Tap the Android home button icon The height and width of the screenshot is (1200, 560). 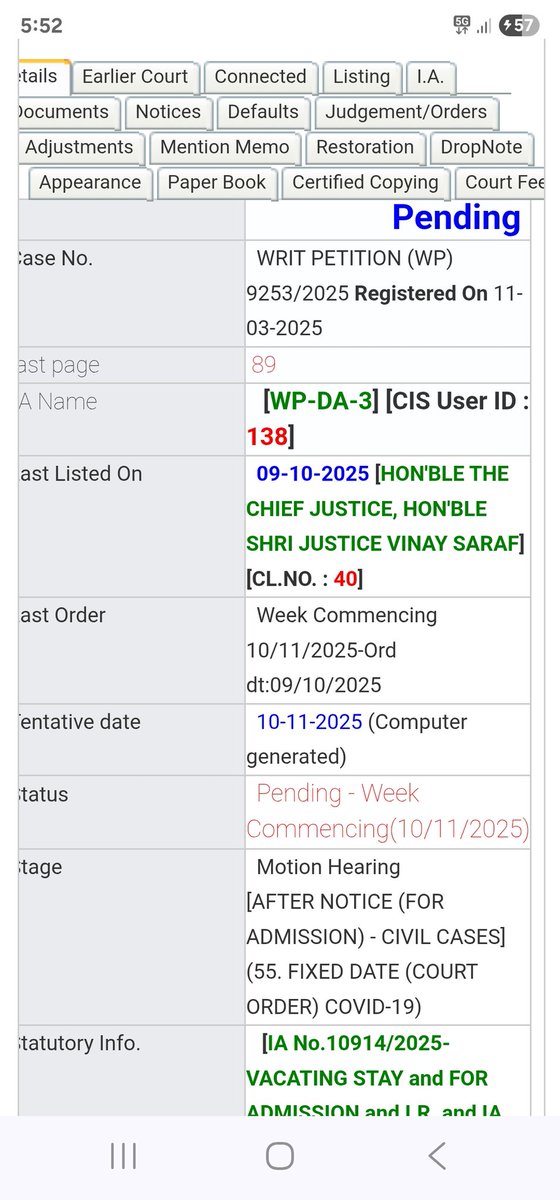[x=280, y=1157]
